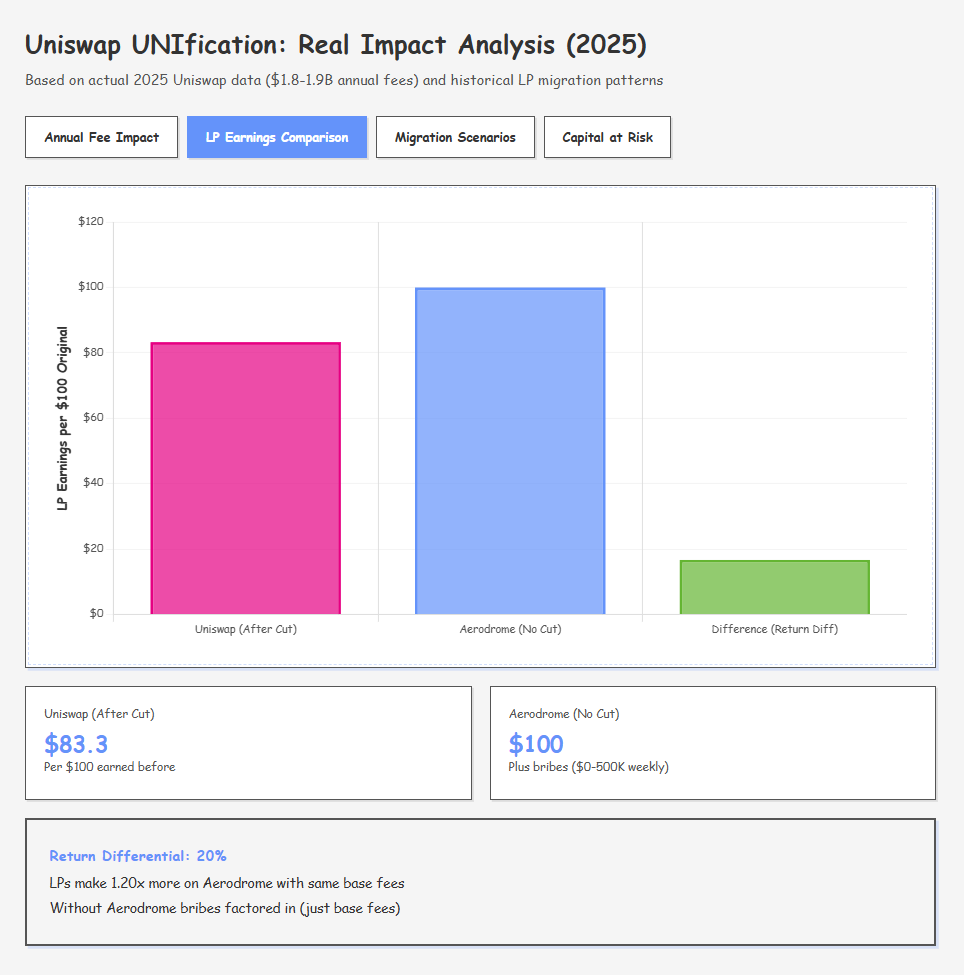Click the 'Uniswap (After Cut)' x-axis label

pyautogui.click(x=246, y=629)
